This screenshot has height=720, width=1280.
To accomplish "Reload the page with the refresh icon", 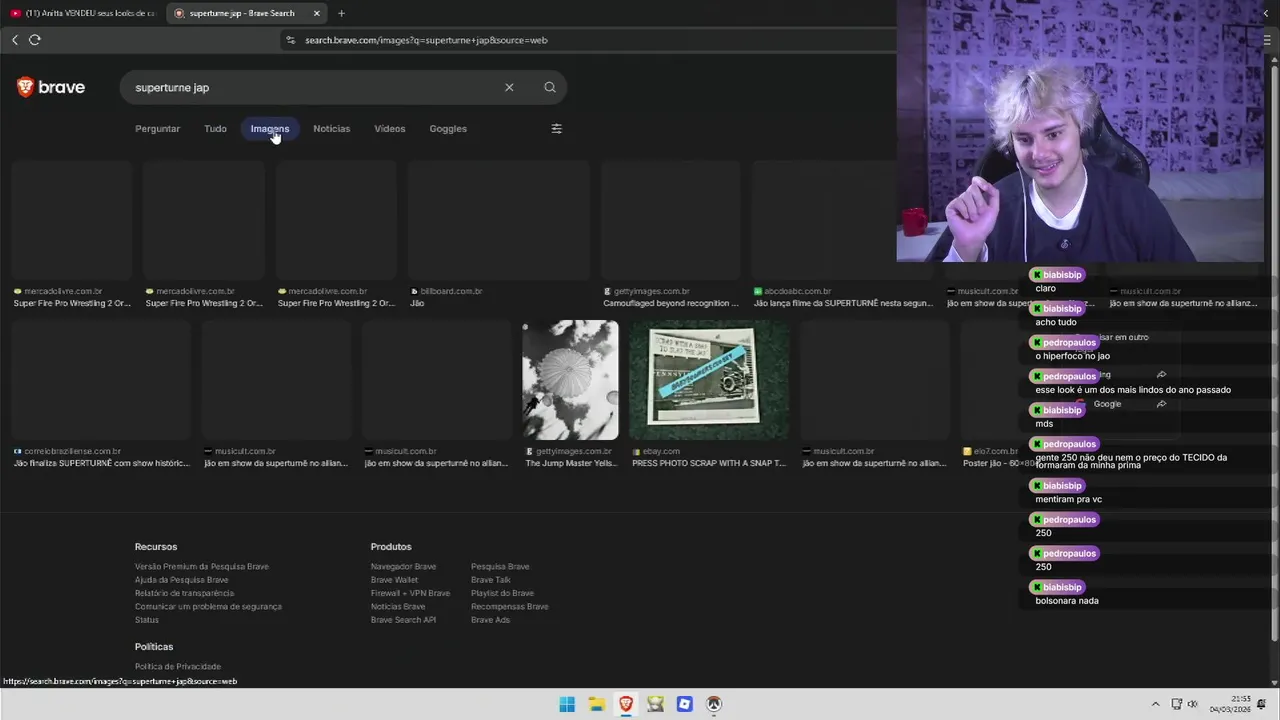I will (35, 40).
